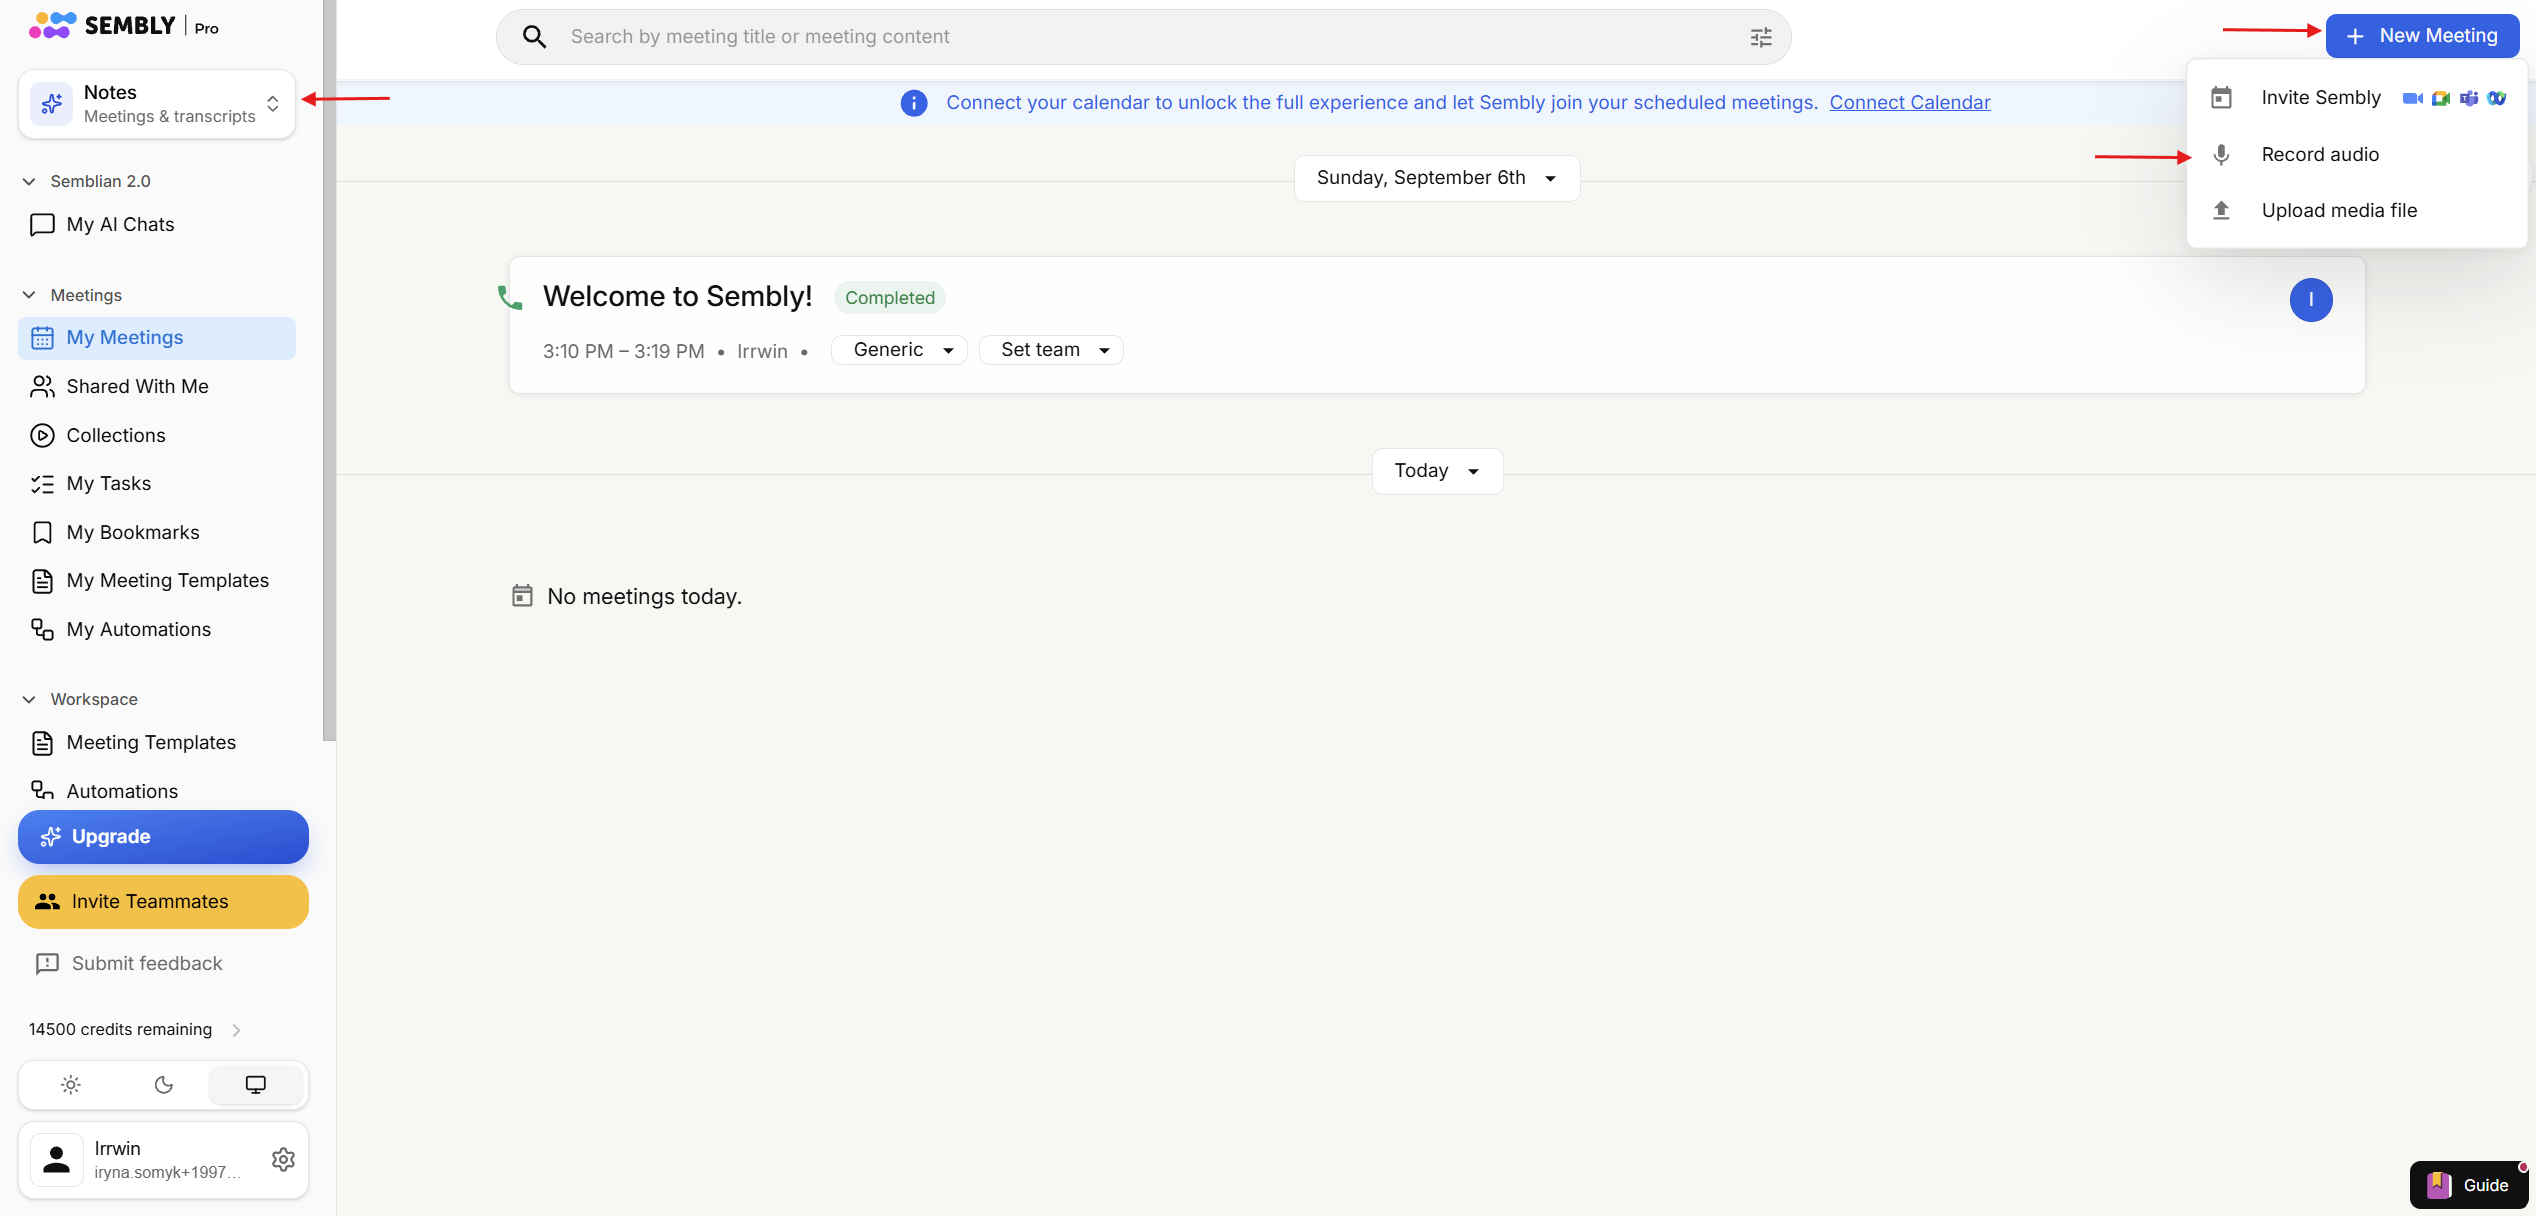2536x1216 pixels.
Task: Click the New Meeting button
Action: 2422,36
